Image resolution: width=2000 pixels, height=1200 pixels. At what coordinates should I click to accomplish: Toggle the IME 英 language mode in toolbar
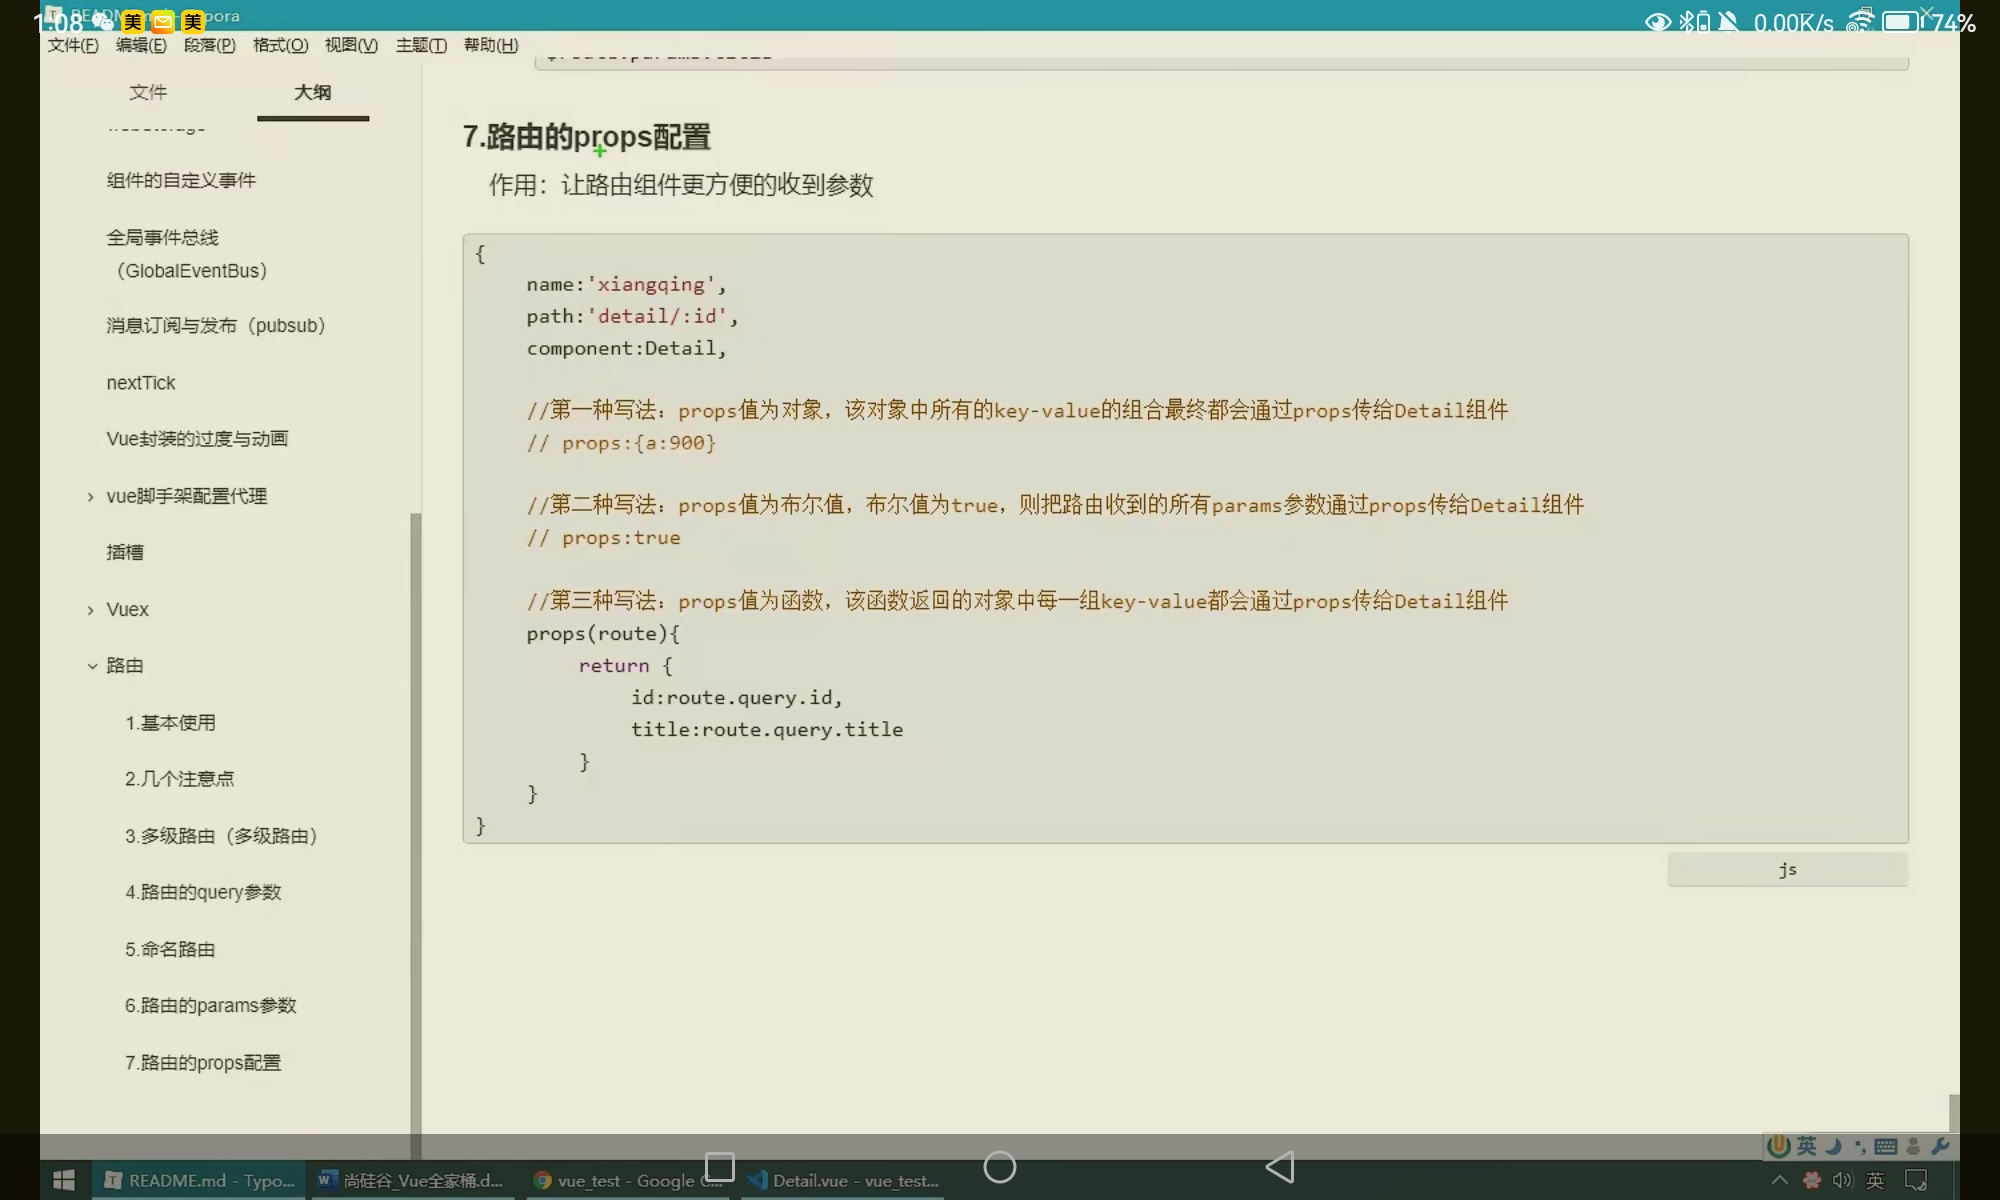click(x=1807, y=1146)
